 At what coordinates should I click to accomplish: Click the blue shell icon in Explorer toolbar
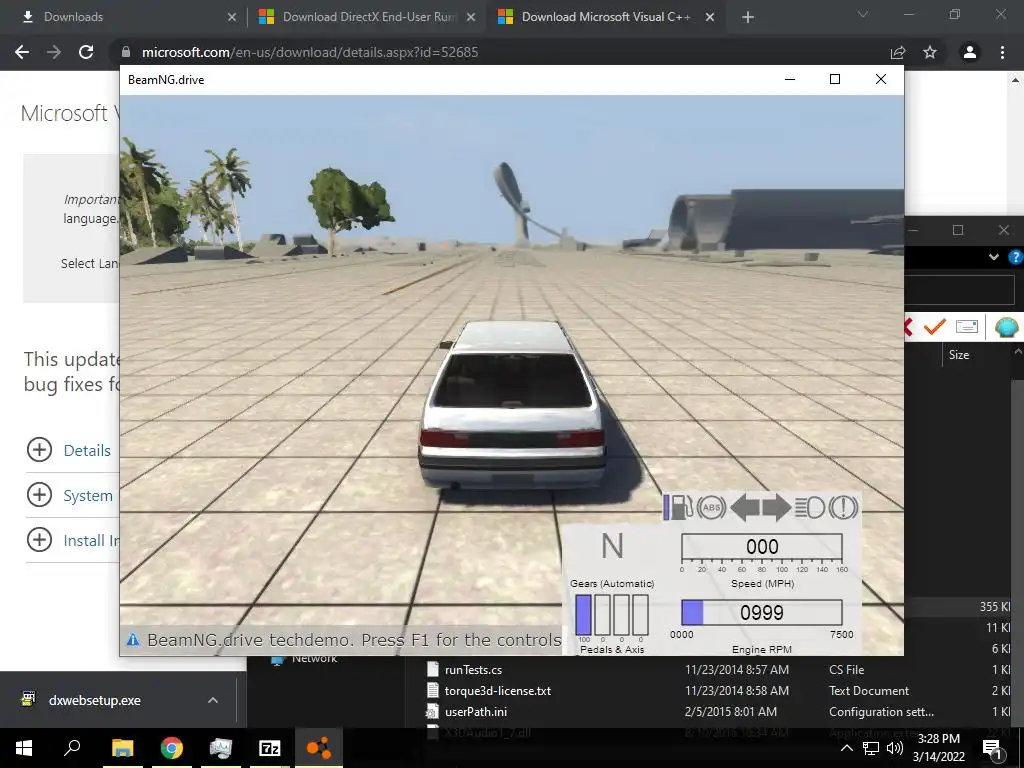1006,326
